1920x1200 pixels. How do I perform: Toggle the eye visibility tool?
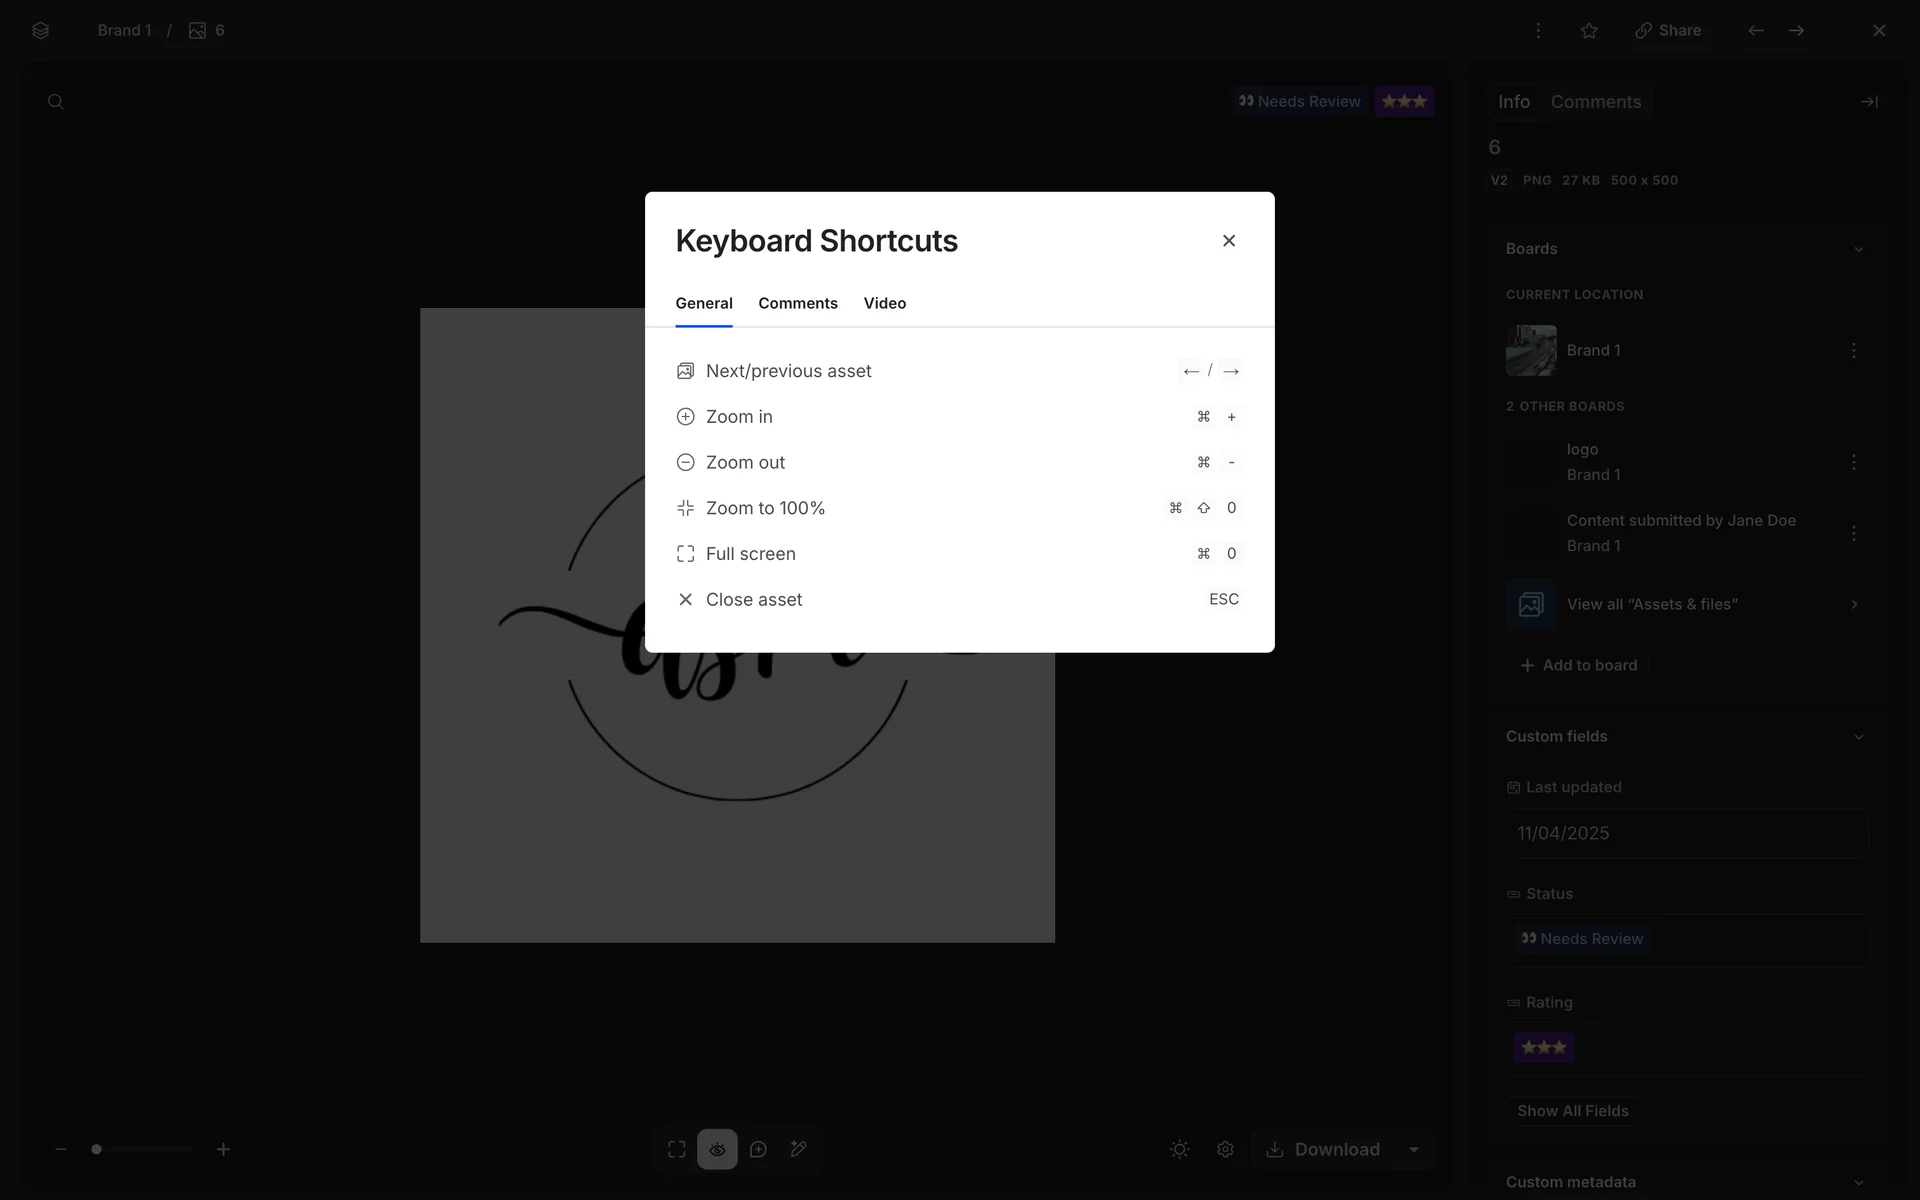[x=717, y=1149]
